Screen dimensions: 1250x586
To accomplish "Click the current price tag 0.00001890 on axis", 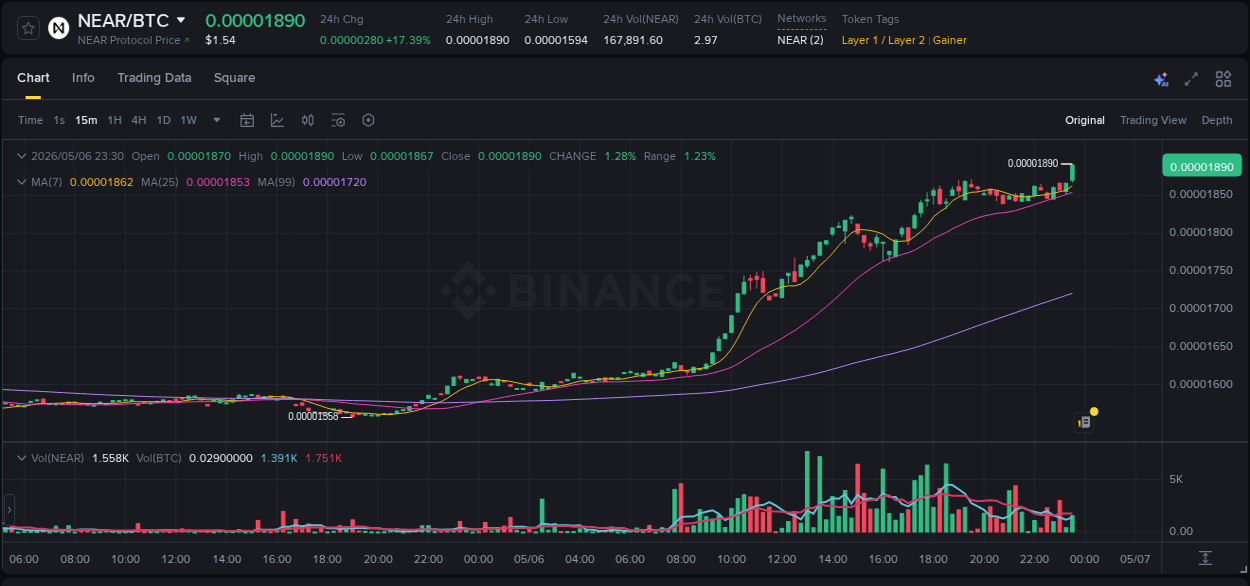I will (x=1202, y=167).
